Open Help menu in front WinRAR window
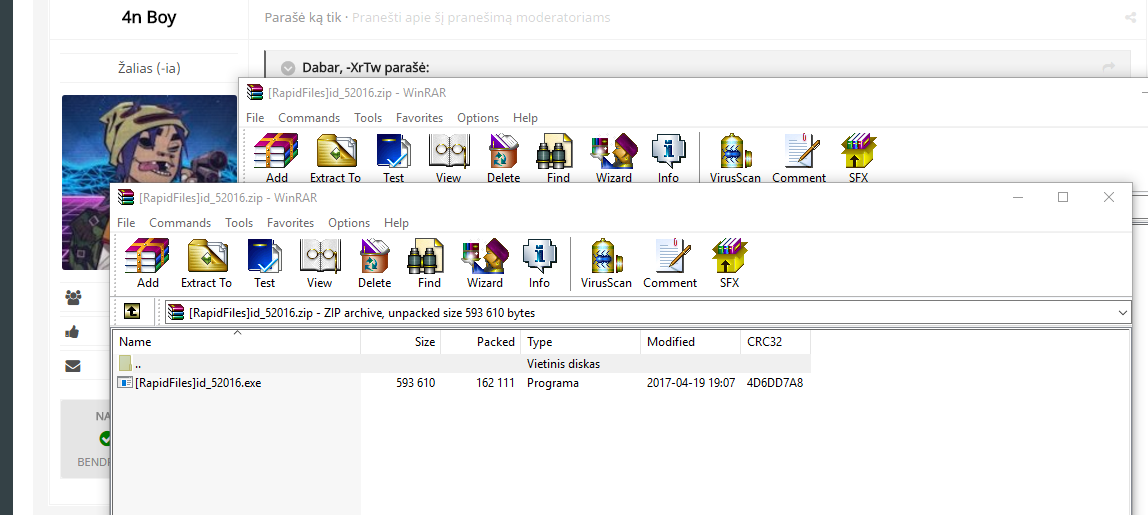This screenshot has width=1148, height=515. 396,223
